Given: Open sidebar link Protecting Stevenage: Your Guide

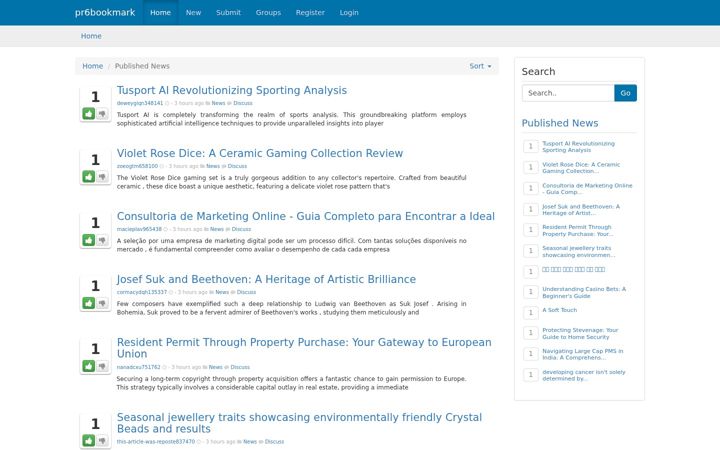Looking at the screenshot, I should coord(580,333).
